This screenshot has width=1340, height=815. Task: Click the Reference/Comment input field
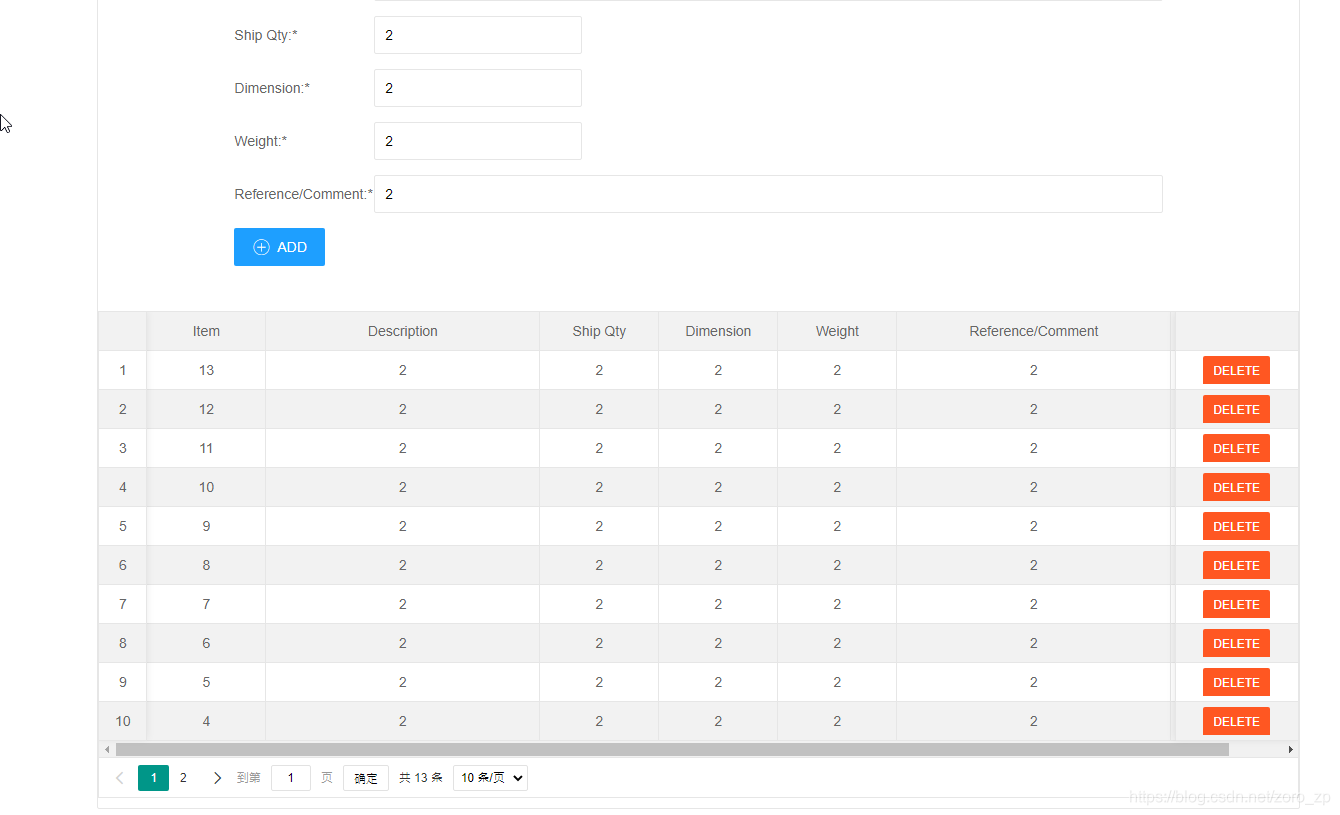[x=768, y=194]
